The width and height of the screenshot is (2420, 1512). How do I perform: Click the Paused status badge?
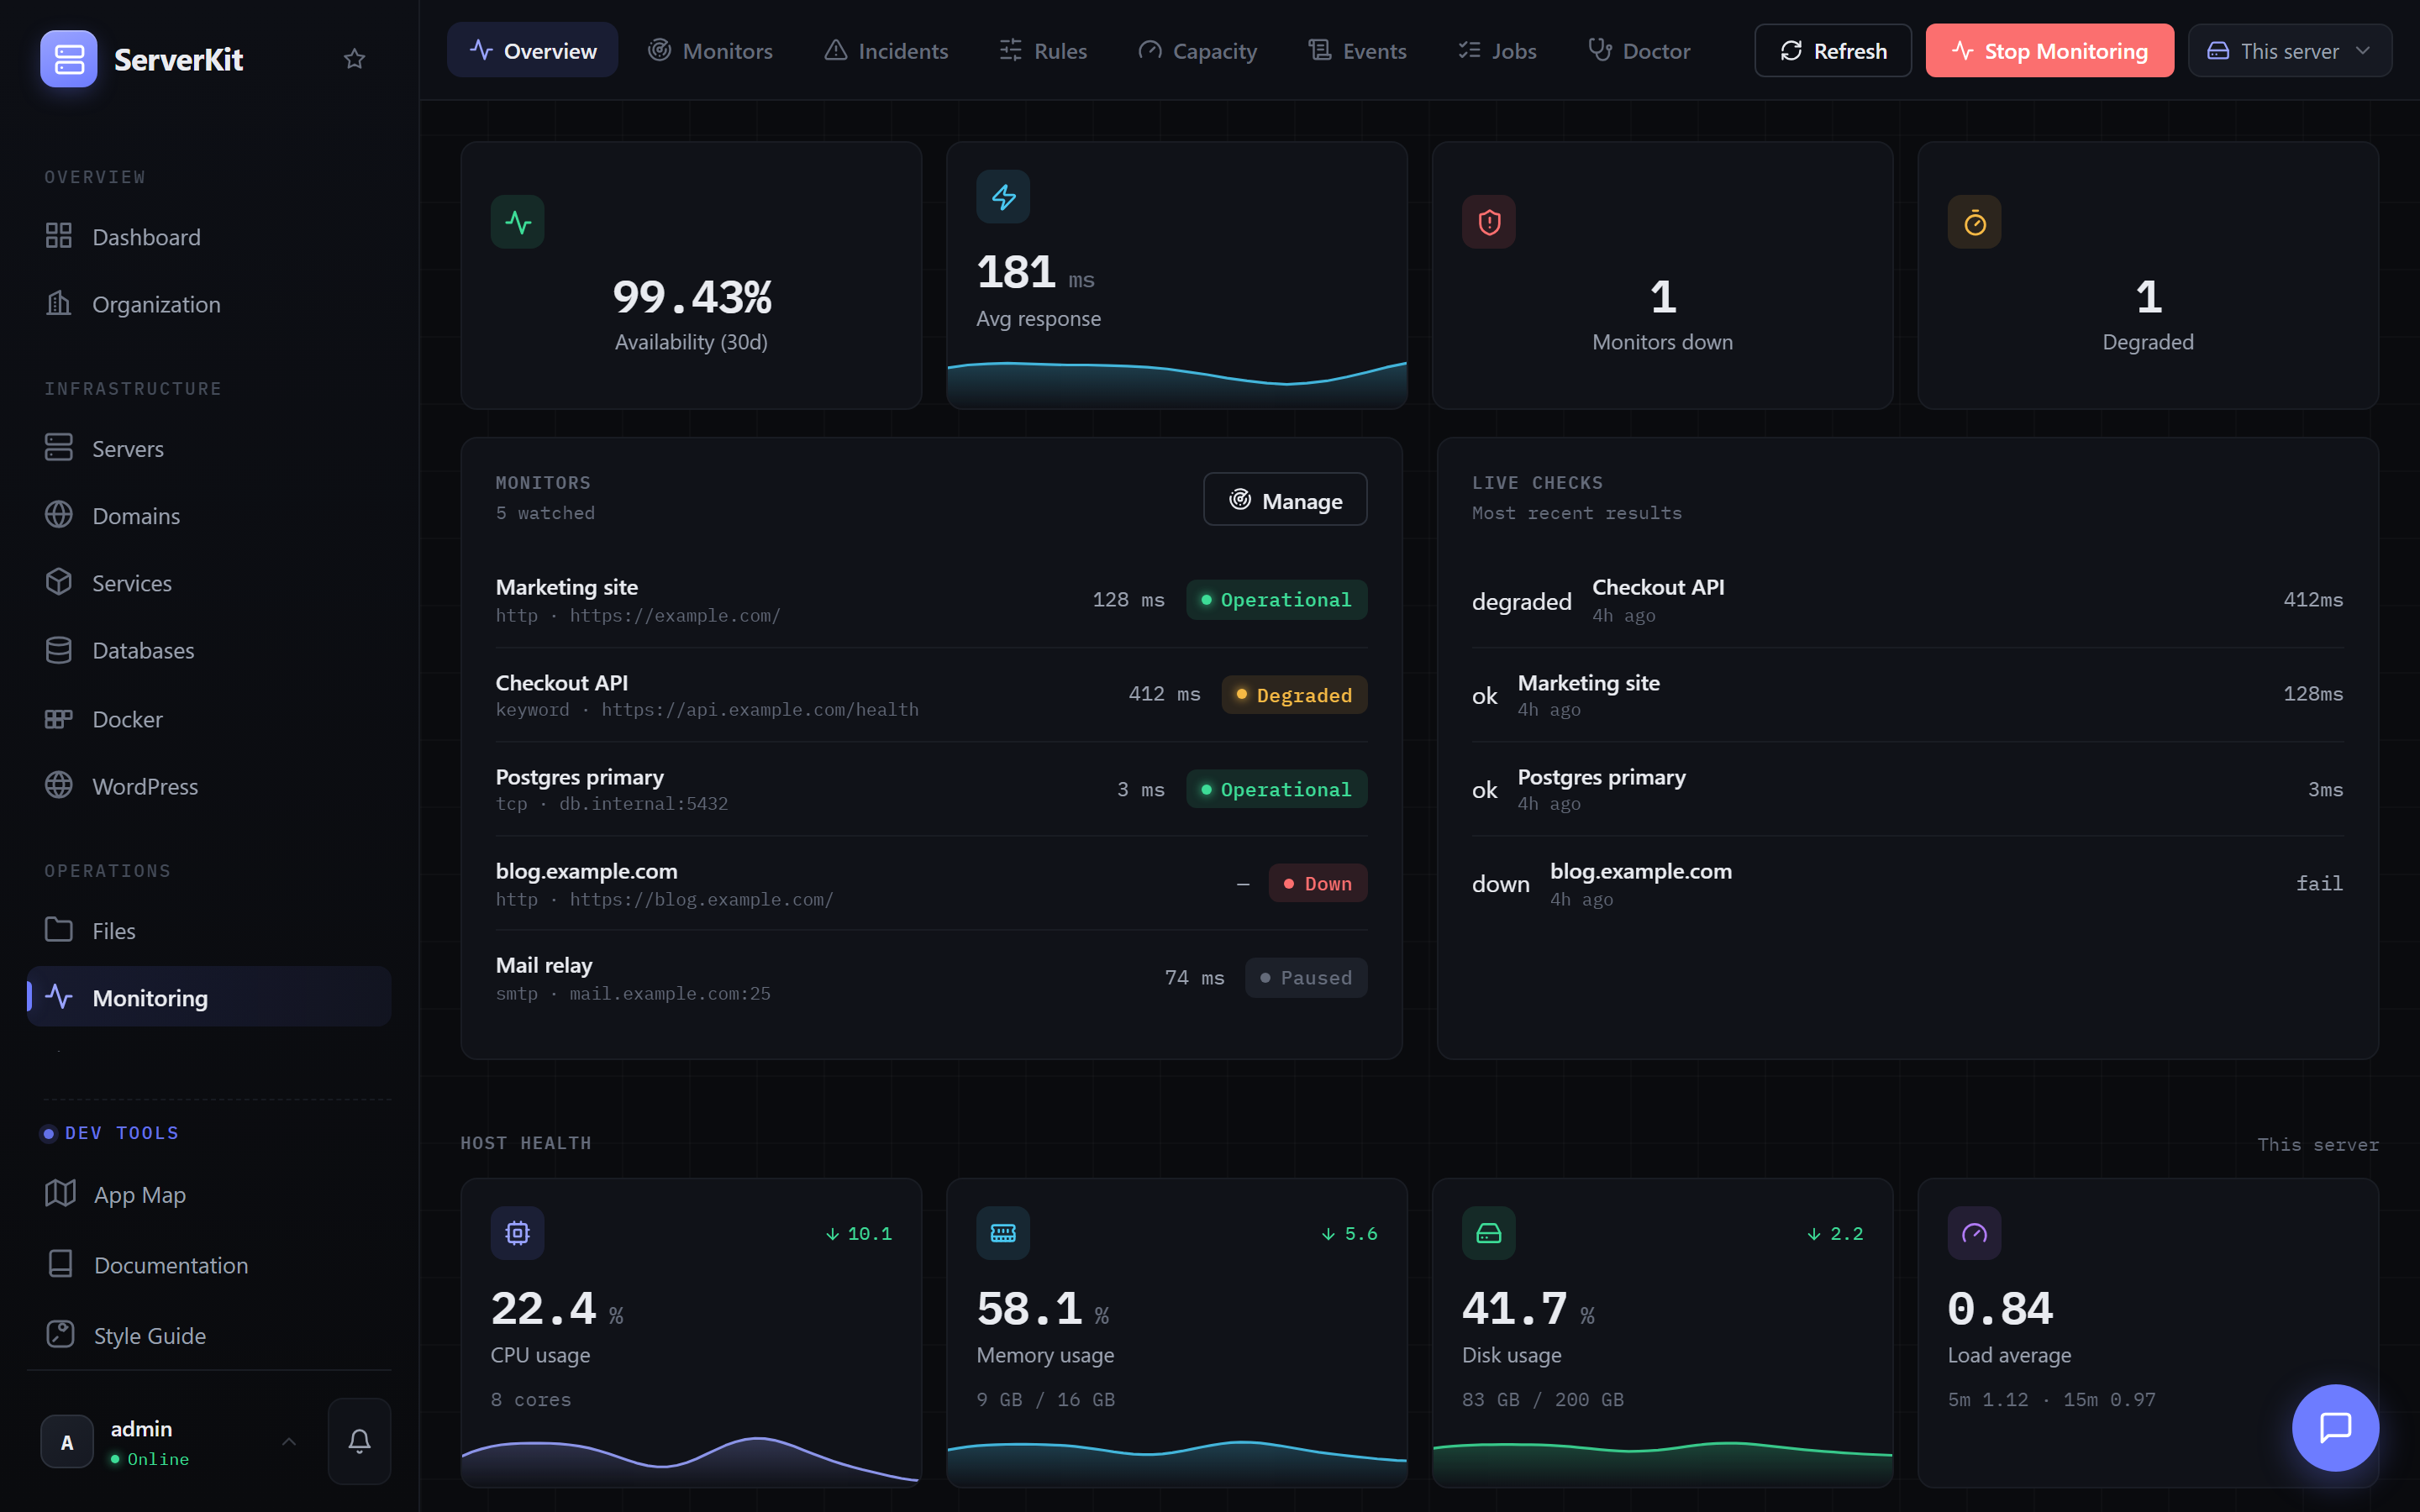point(1306,978)
